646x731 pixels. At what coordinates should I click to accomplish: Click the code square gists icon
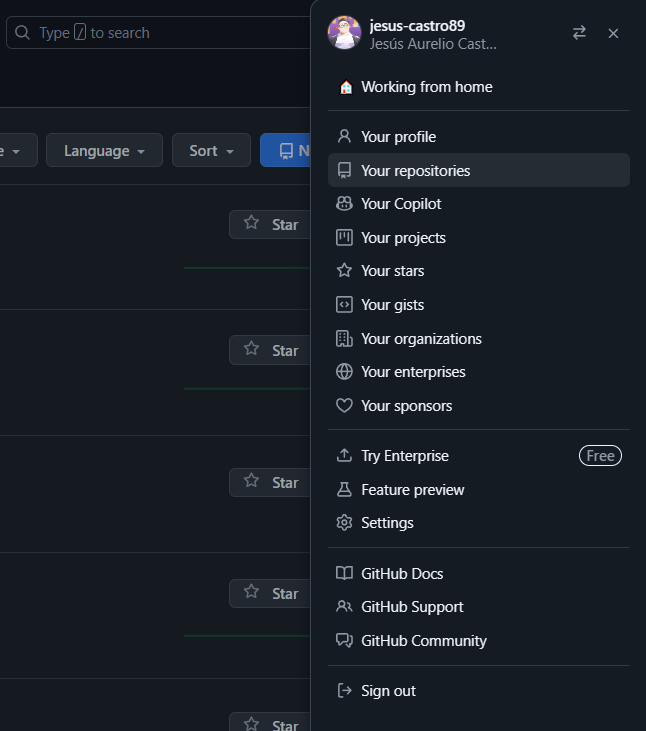[x=344, y=304]
